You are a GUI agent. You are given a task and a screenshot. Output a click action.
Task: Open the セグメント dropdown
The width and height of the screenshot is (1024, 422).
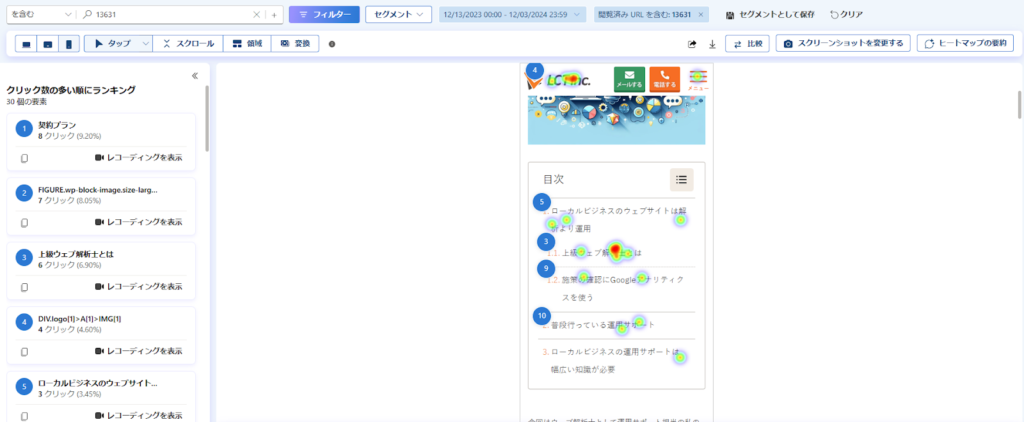[x=398, y=14]
